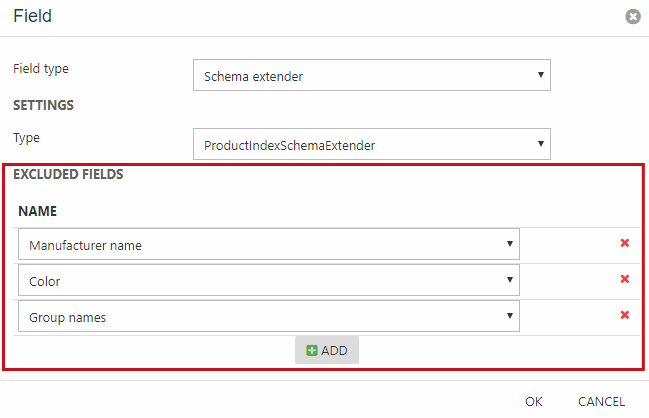Click the EXCLUDED FIELDS heading
The image size is (649, 418).
click(68, 174)
